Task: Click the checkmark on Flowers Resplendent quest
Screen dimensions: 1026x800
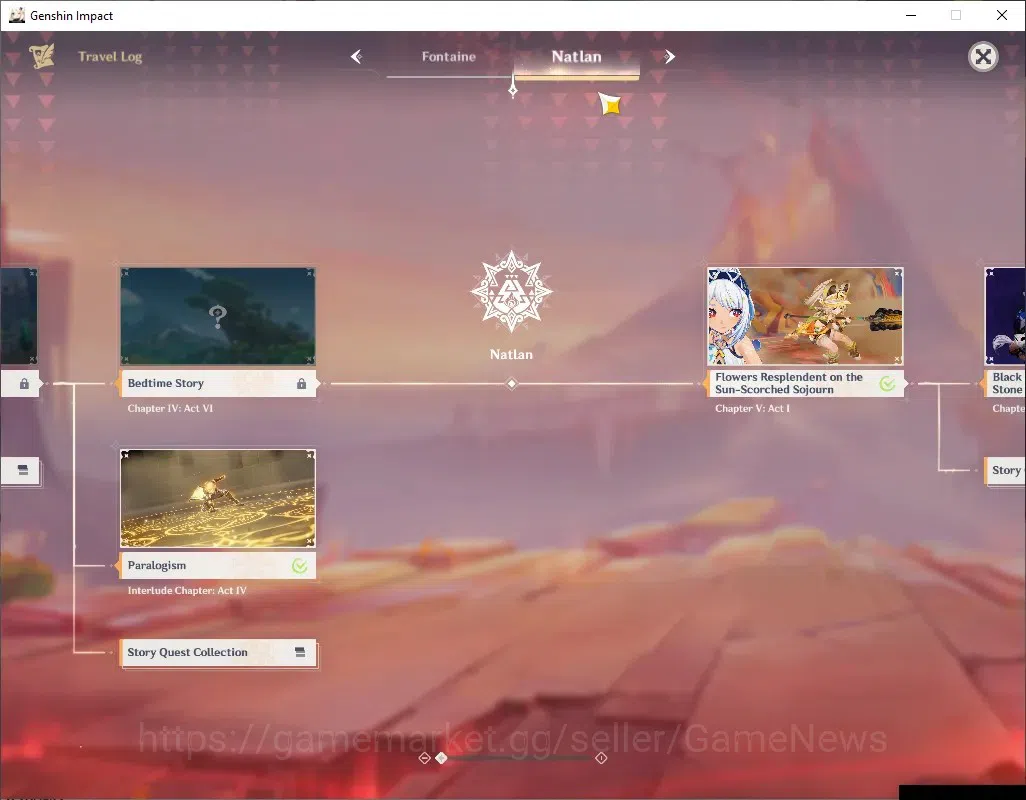Action: [887, 384]
